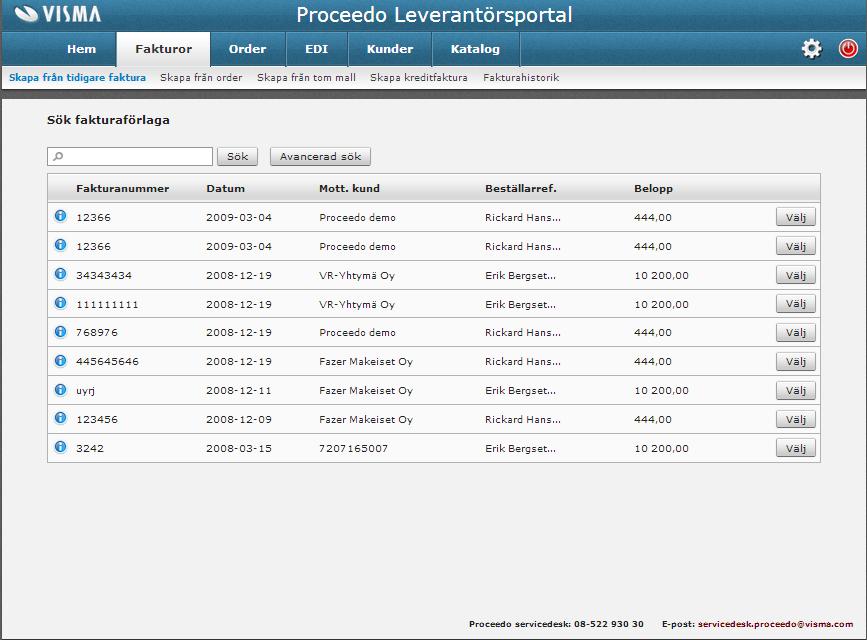
Task: Choose invoice 768976 with Välj
Action: coord(796,332)
